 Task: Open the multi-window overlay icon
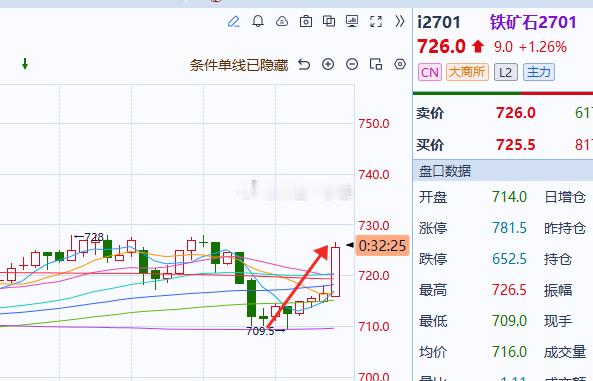tap(329, 21)
